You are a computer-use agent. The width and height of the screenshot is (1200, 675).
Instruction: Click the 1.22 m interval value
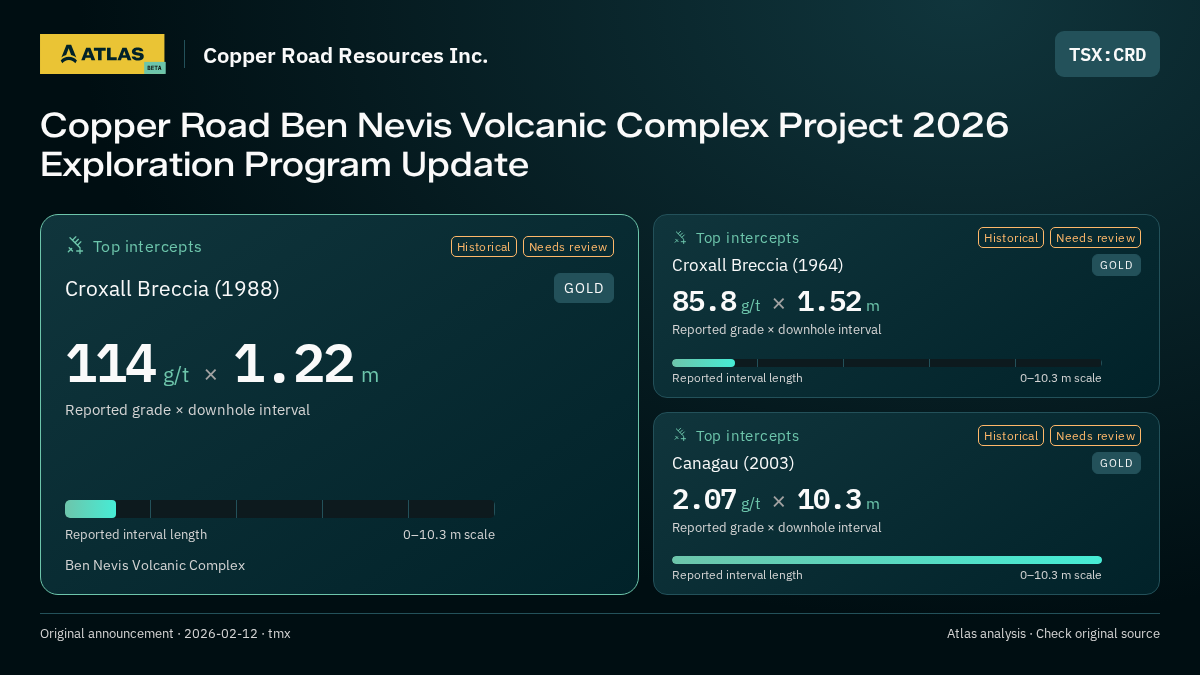pos(307,365)
